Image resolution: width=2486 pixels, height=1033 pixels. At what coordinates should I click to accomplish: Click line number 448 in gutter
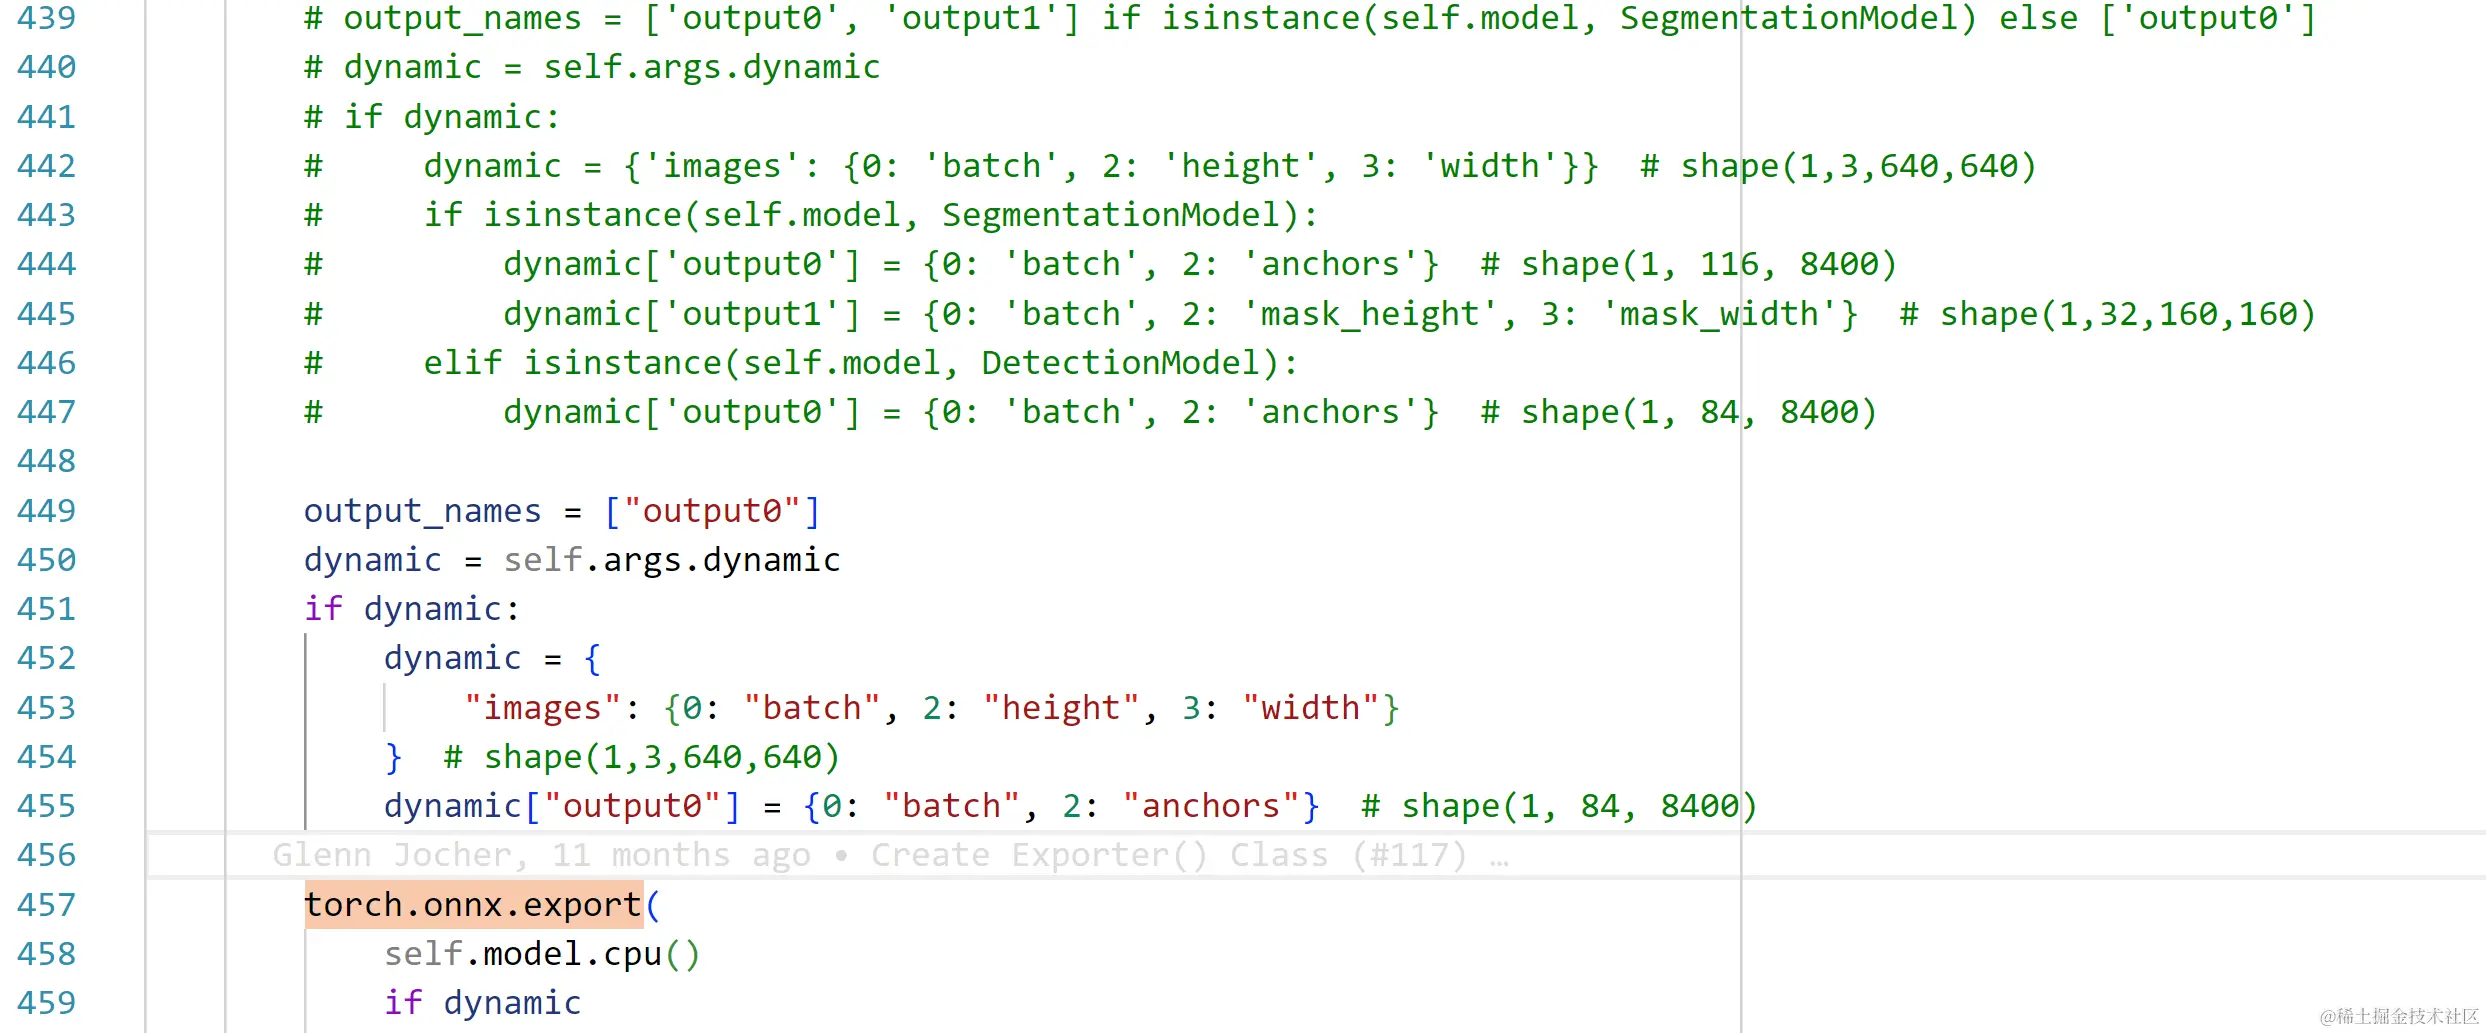(x=46, y=461)
